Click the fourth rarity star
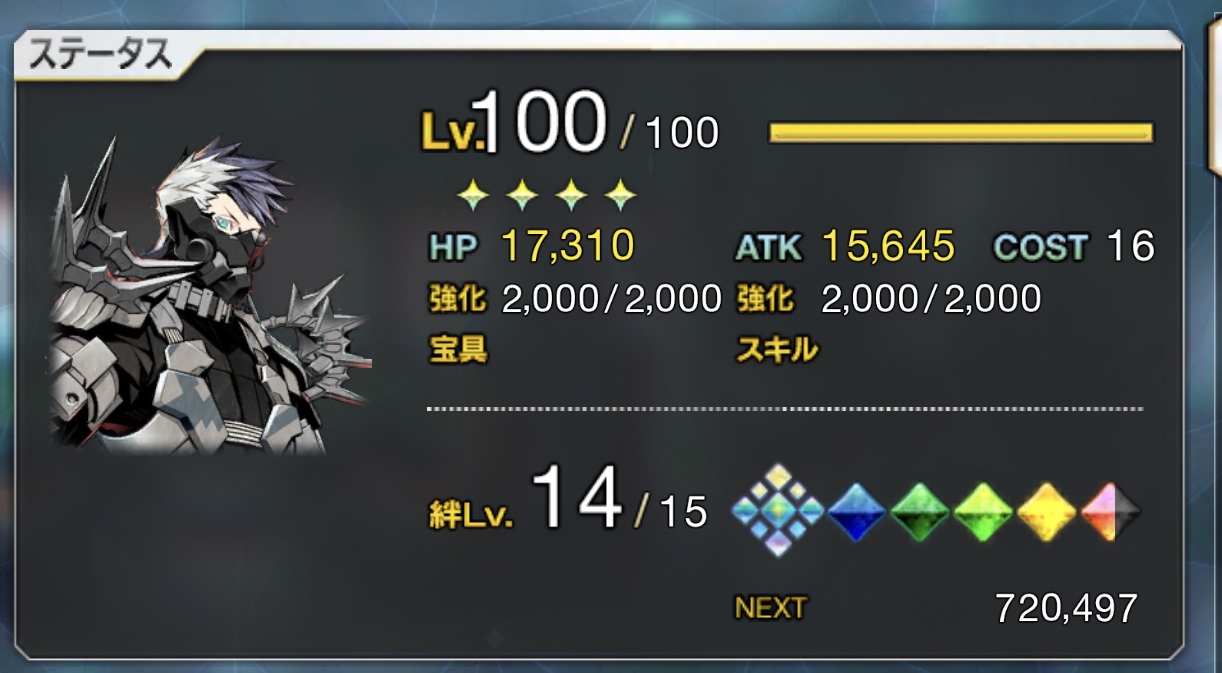 pos(621,195)
